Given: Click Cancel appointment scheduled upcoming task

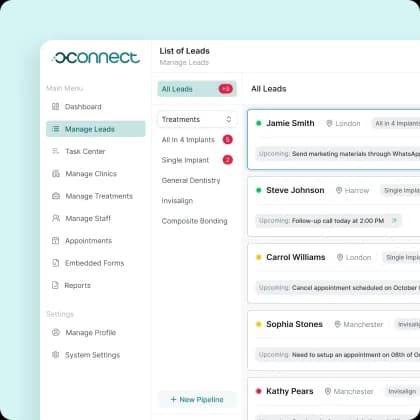Looking at the screenshot, I should click(x=338, y=288).
